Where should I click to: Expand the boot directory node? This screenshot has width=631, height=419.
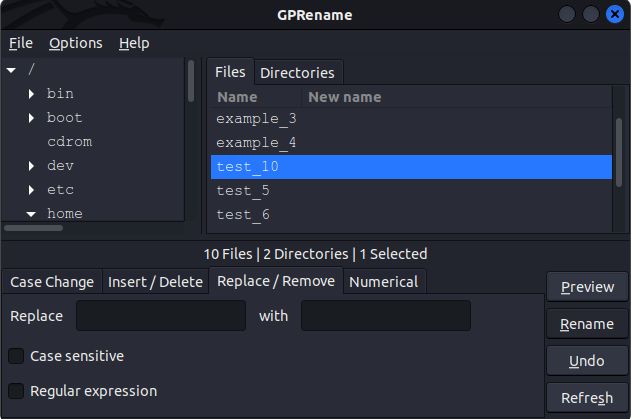pos(32,118)
